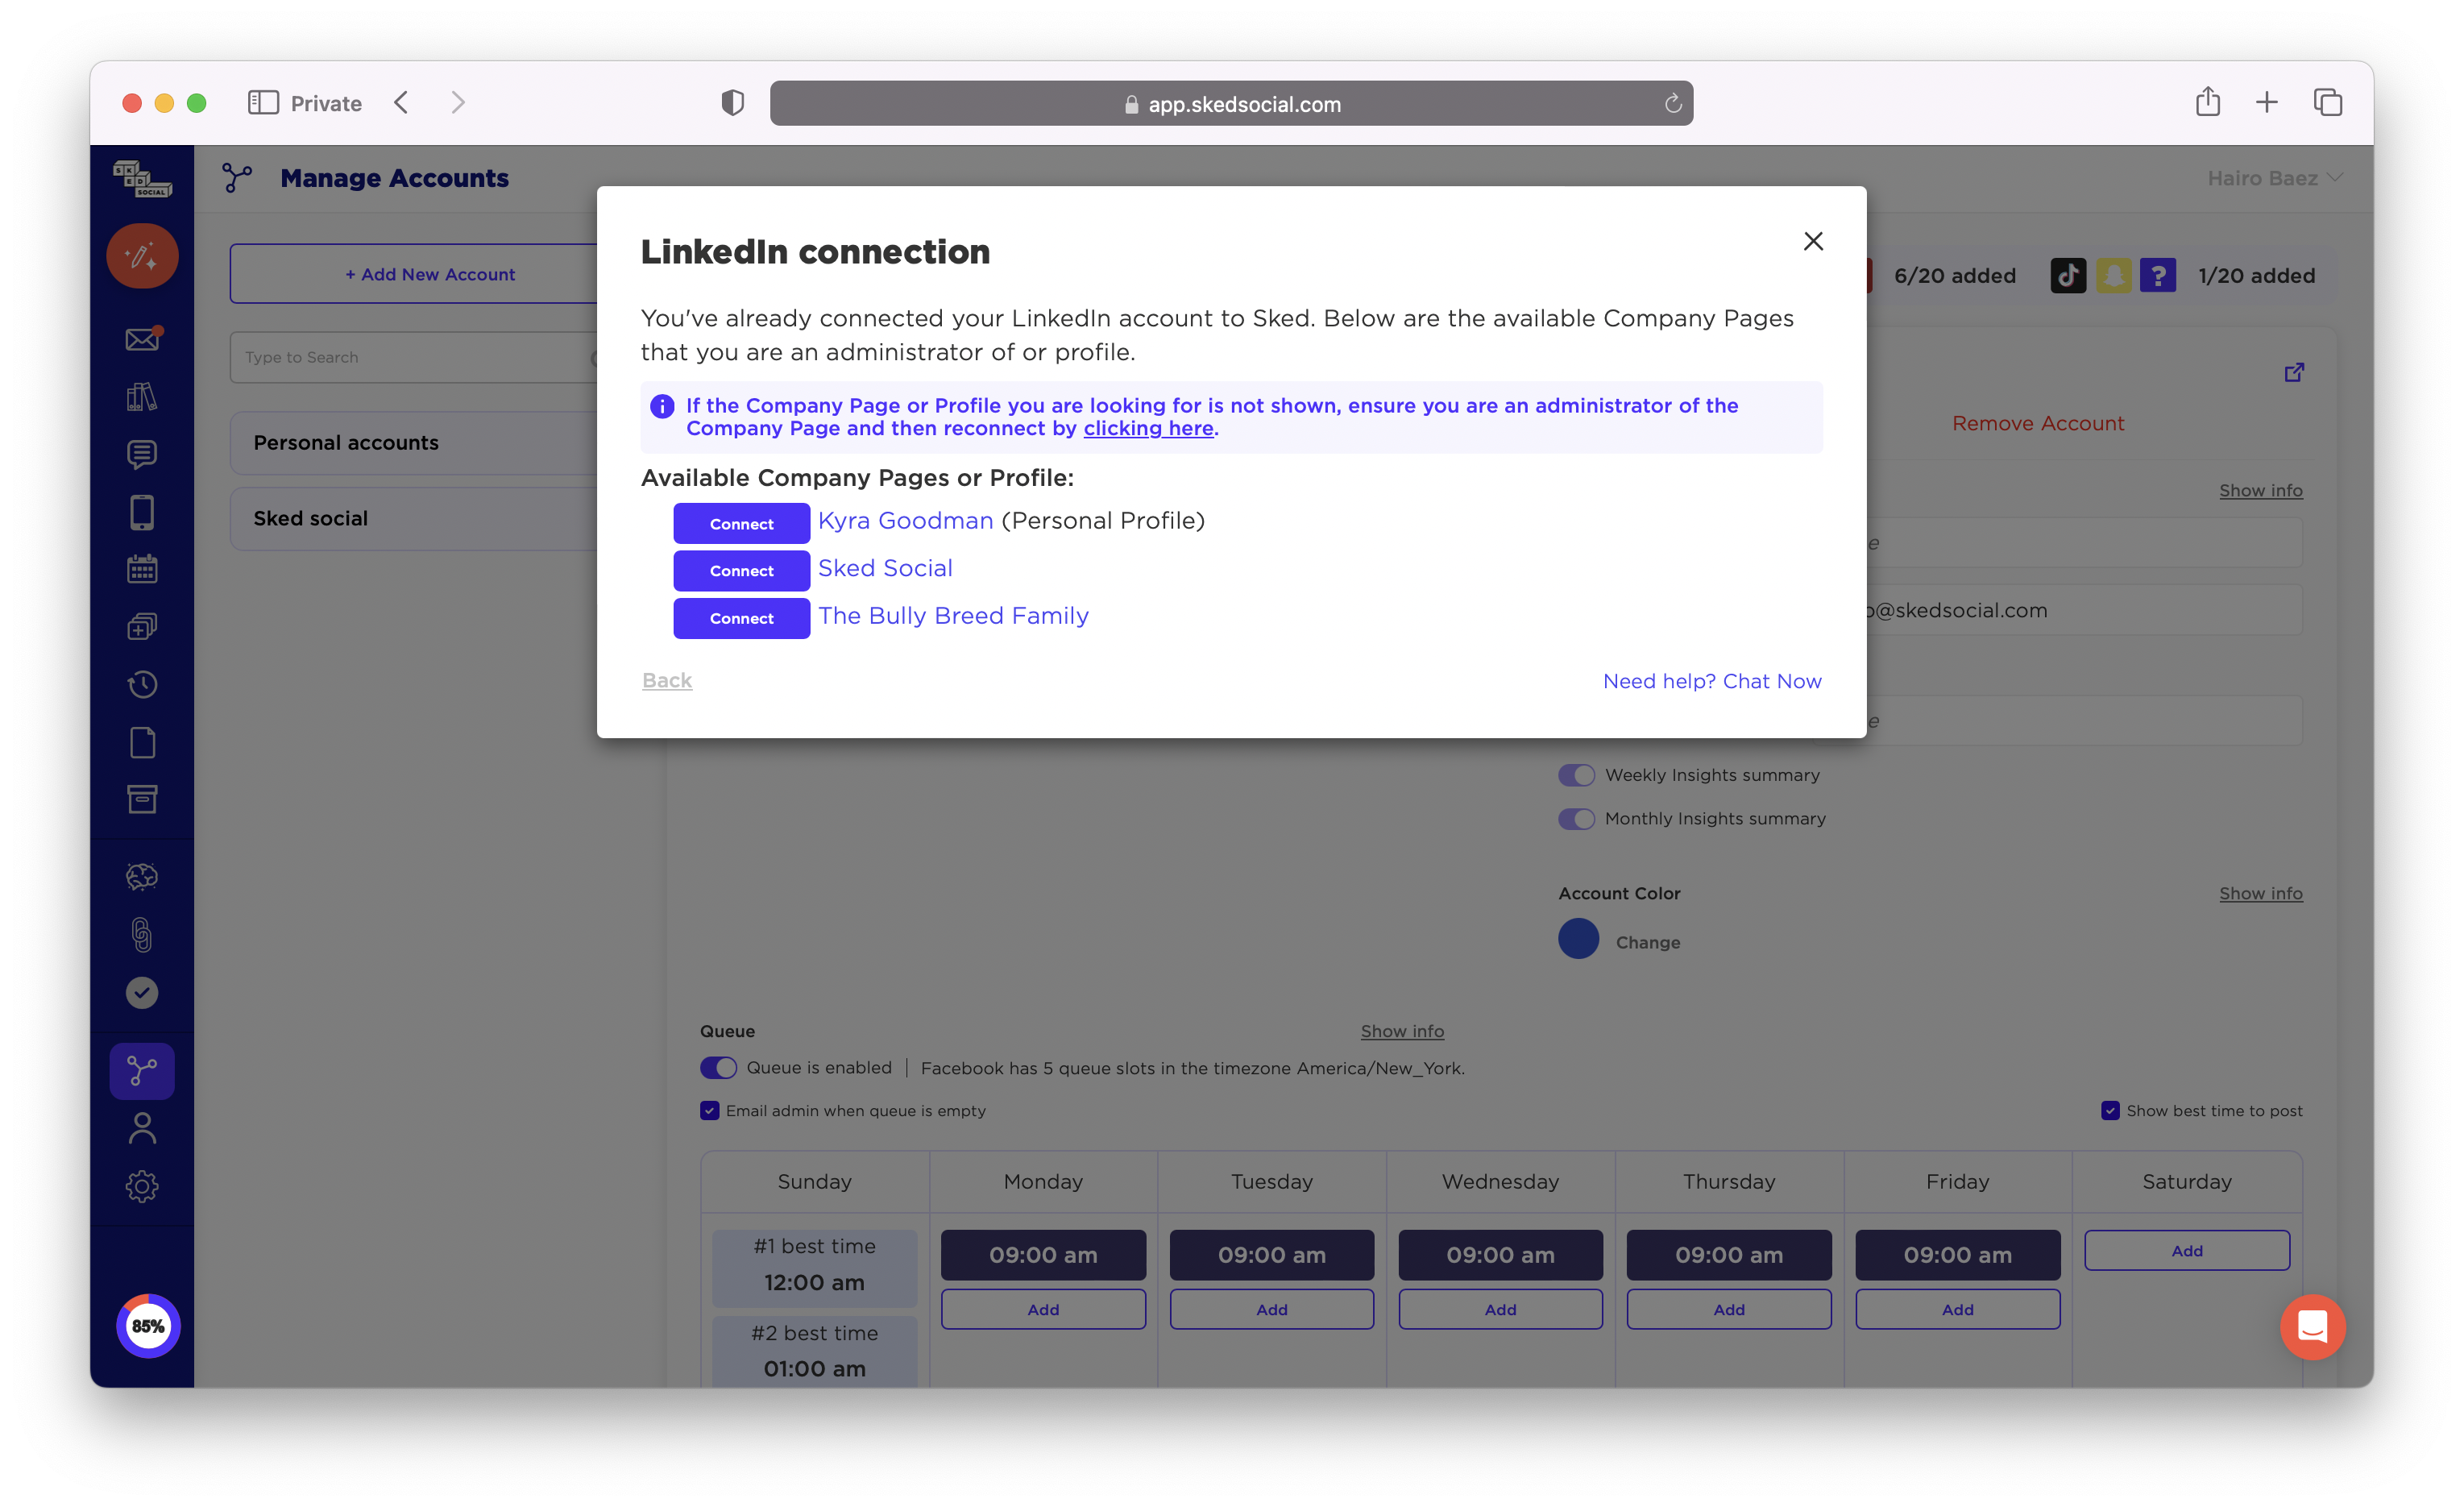Click the Snapchat platform icon
Image resolution: width=2464 pixels, height=1507 pixels.
pyautogui.click(x=2113, y=275)
